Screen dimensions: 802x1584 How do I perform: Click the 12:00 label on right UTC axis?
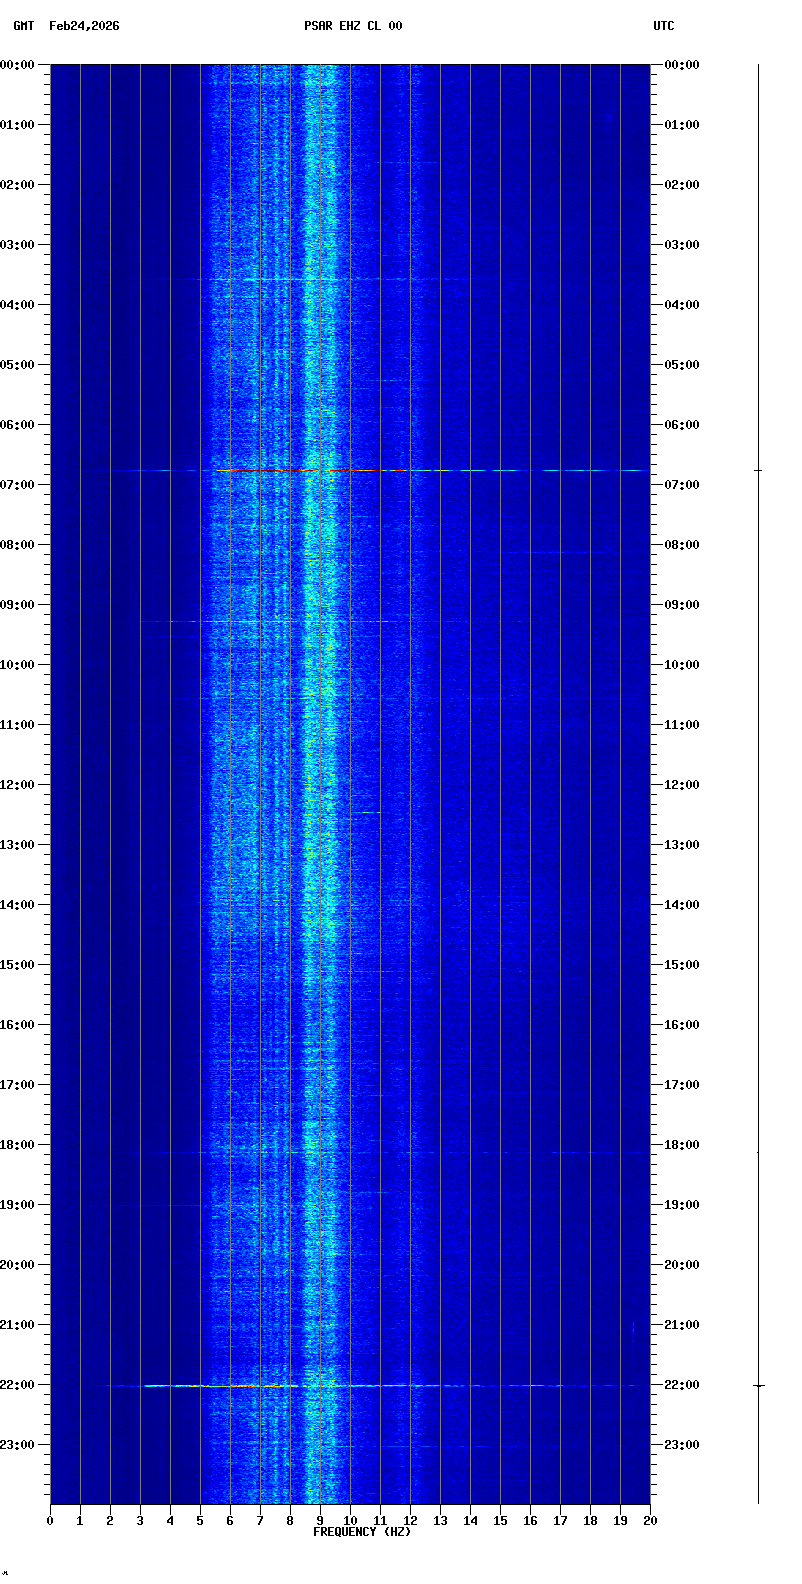click(681, 785)
